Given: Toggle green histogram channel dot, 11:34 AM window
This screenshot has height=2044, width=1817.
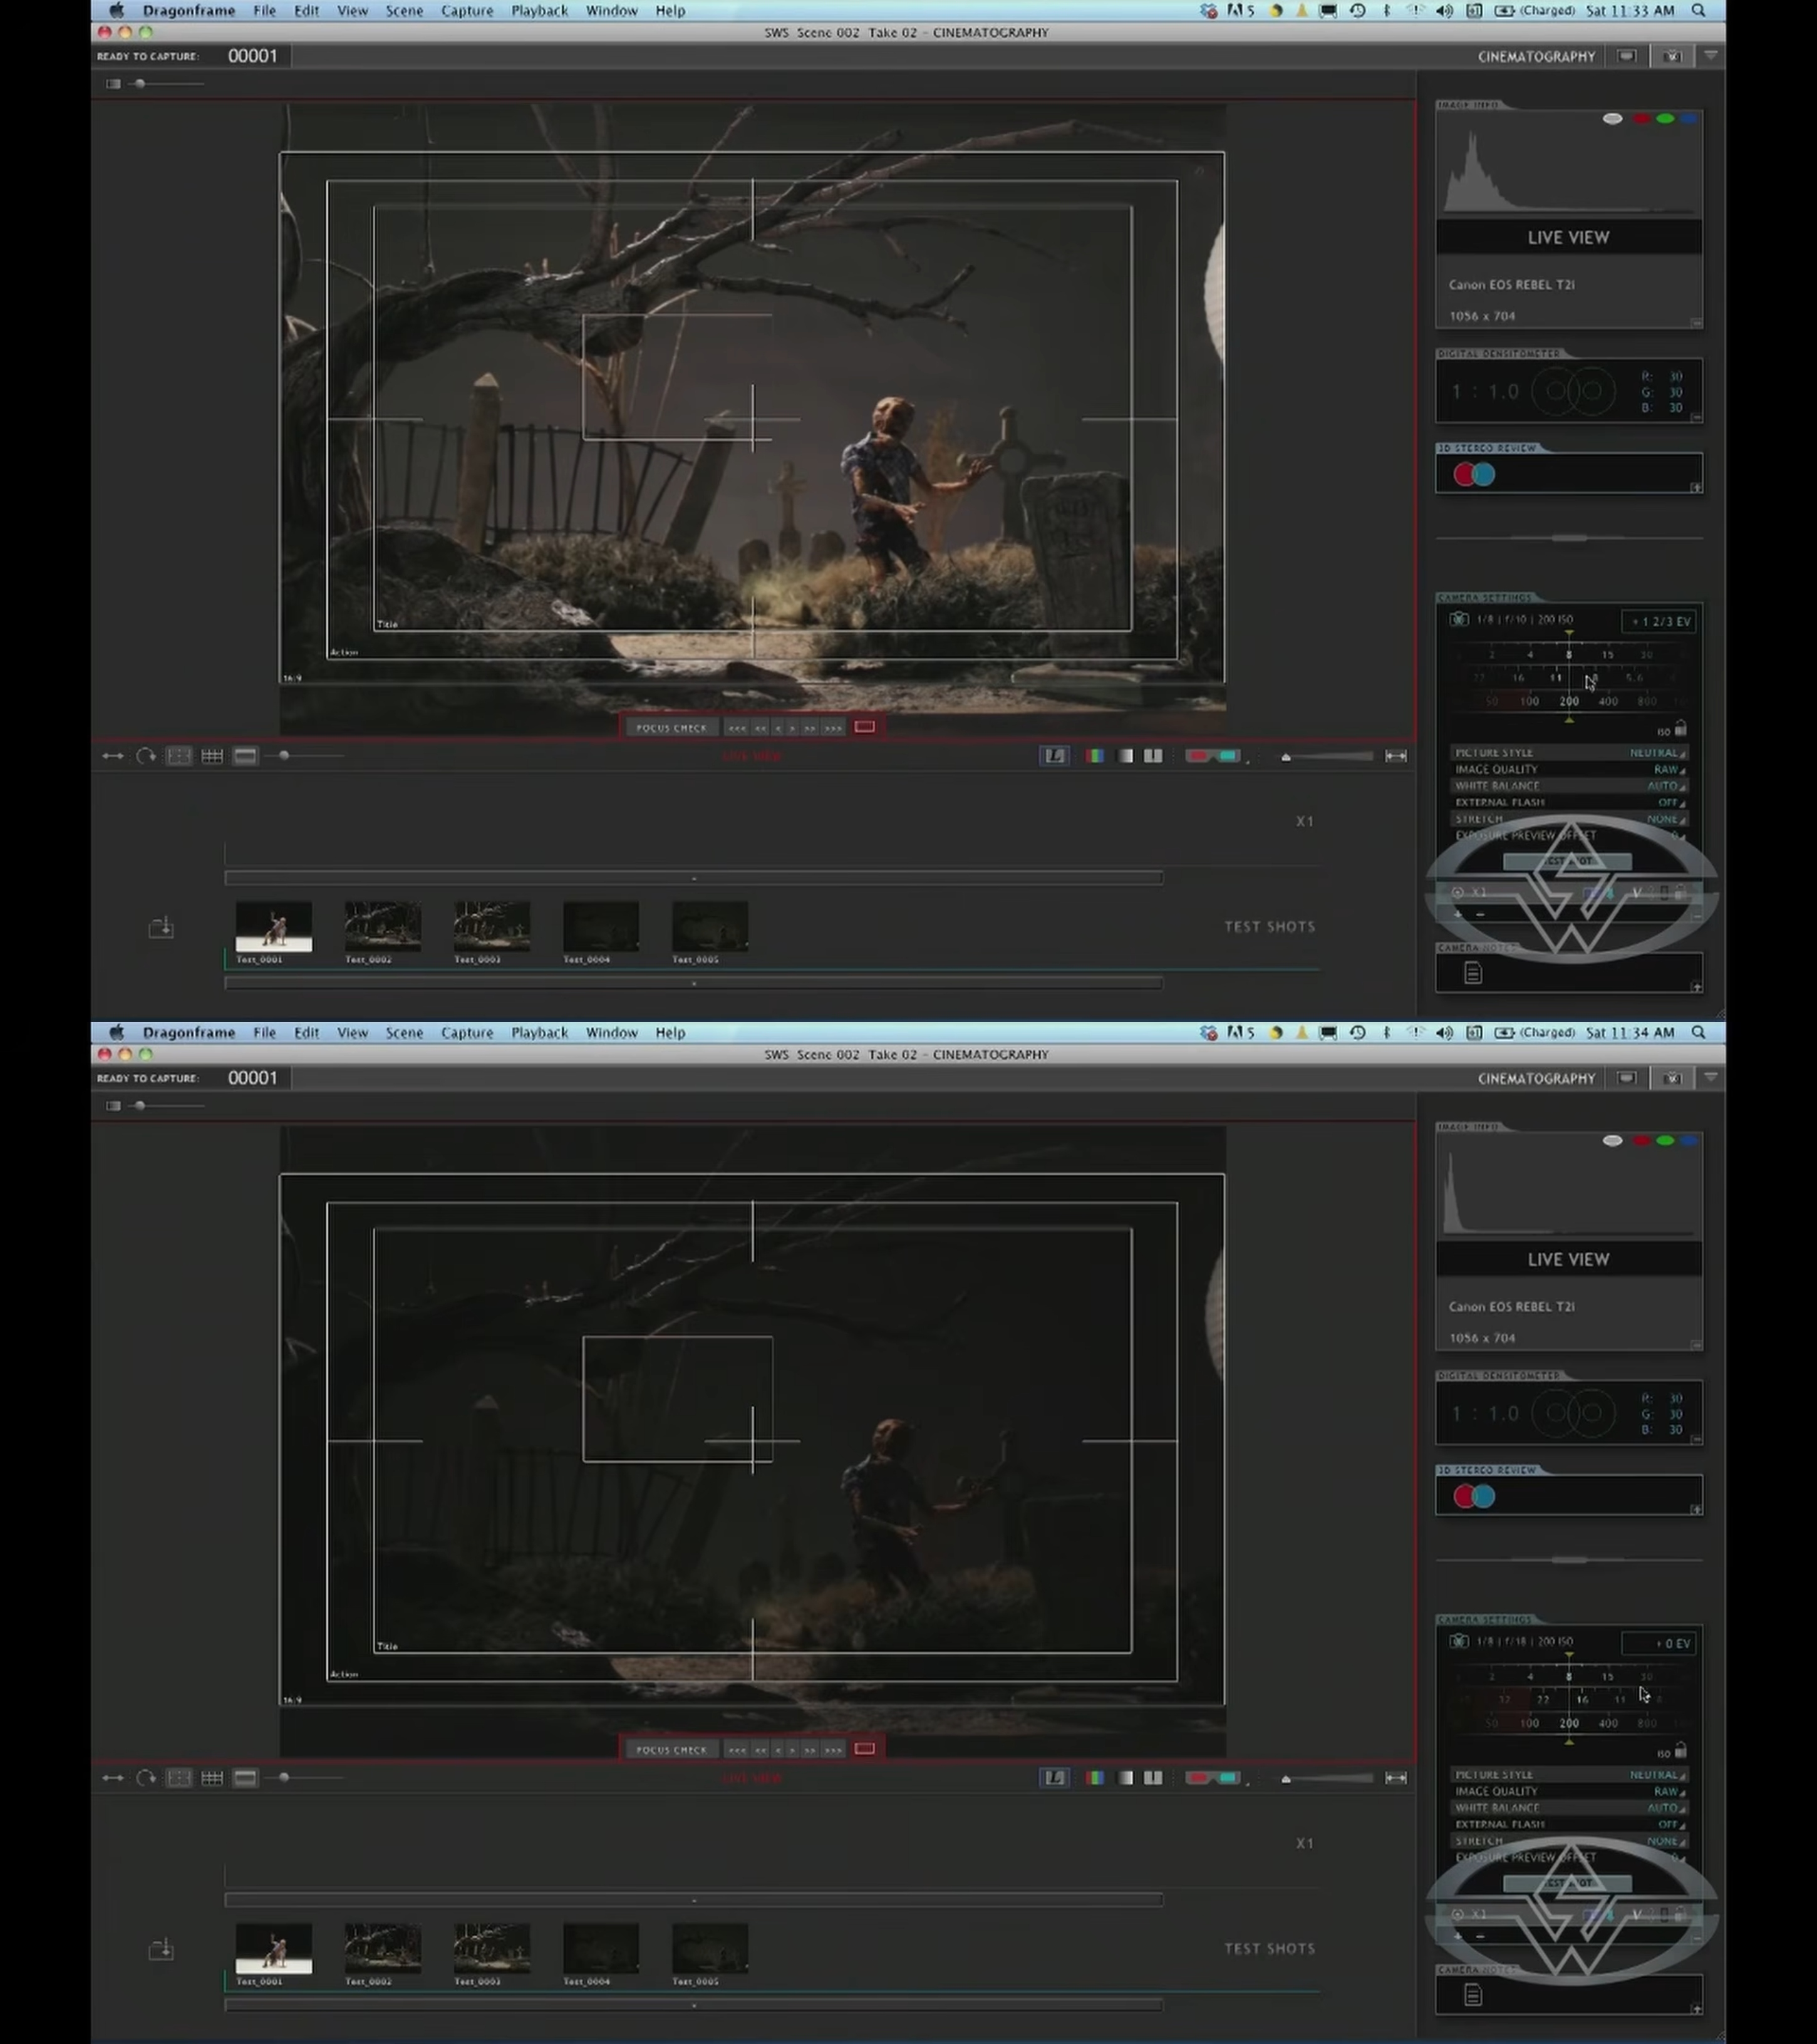Looking at the screenshot, I should pos(1665,1141).
